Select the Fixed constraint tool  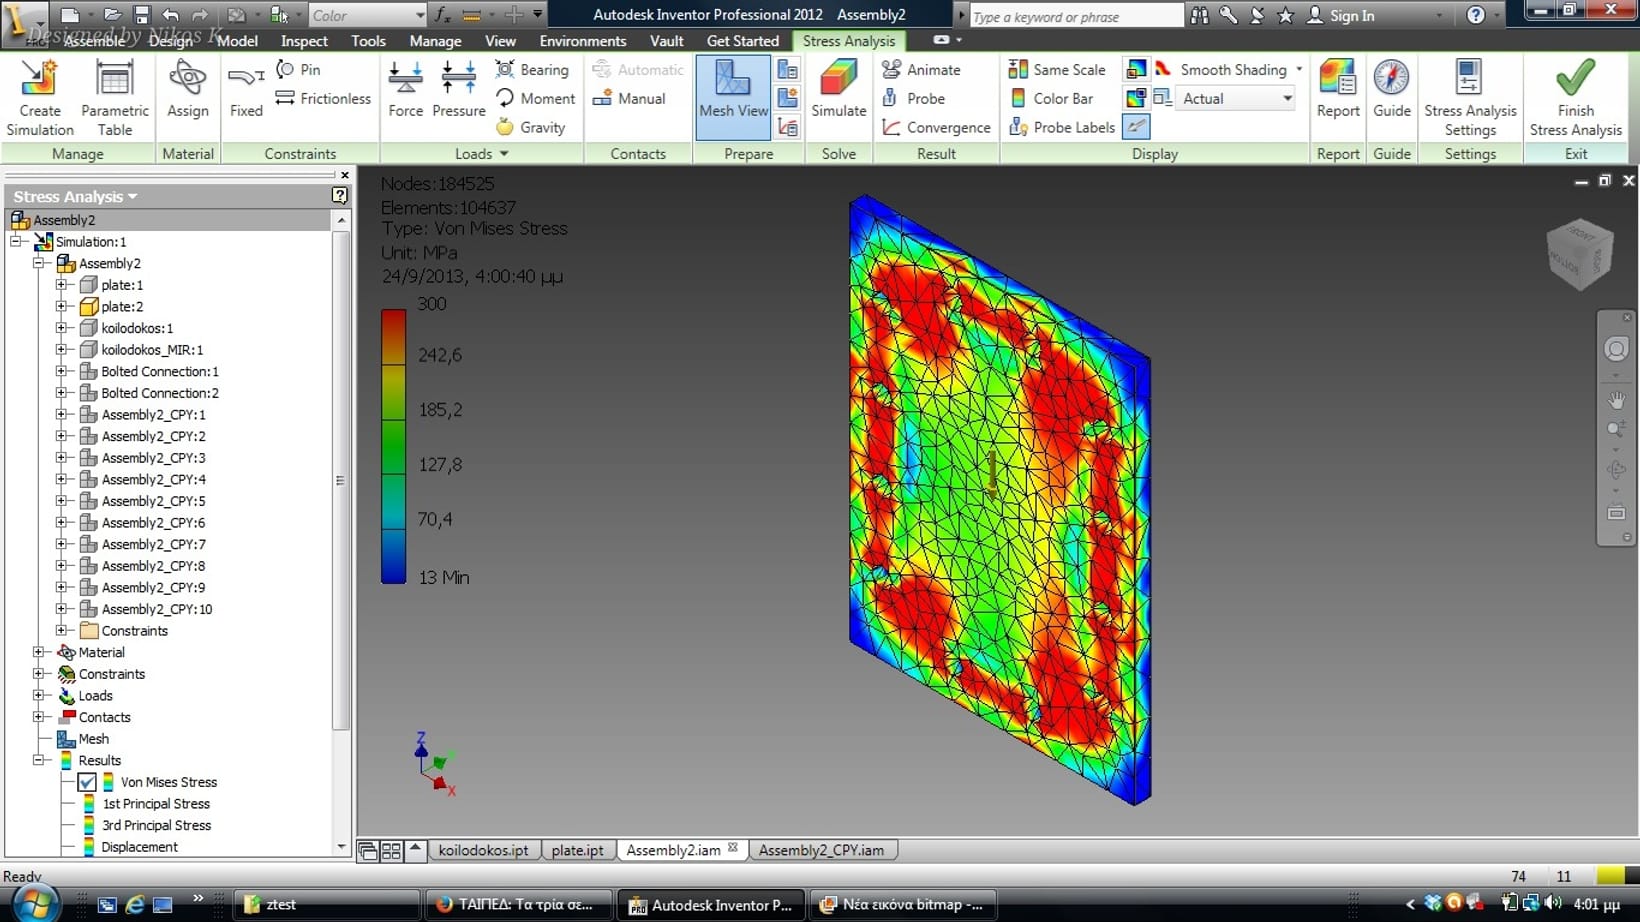246,92
